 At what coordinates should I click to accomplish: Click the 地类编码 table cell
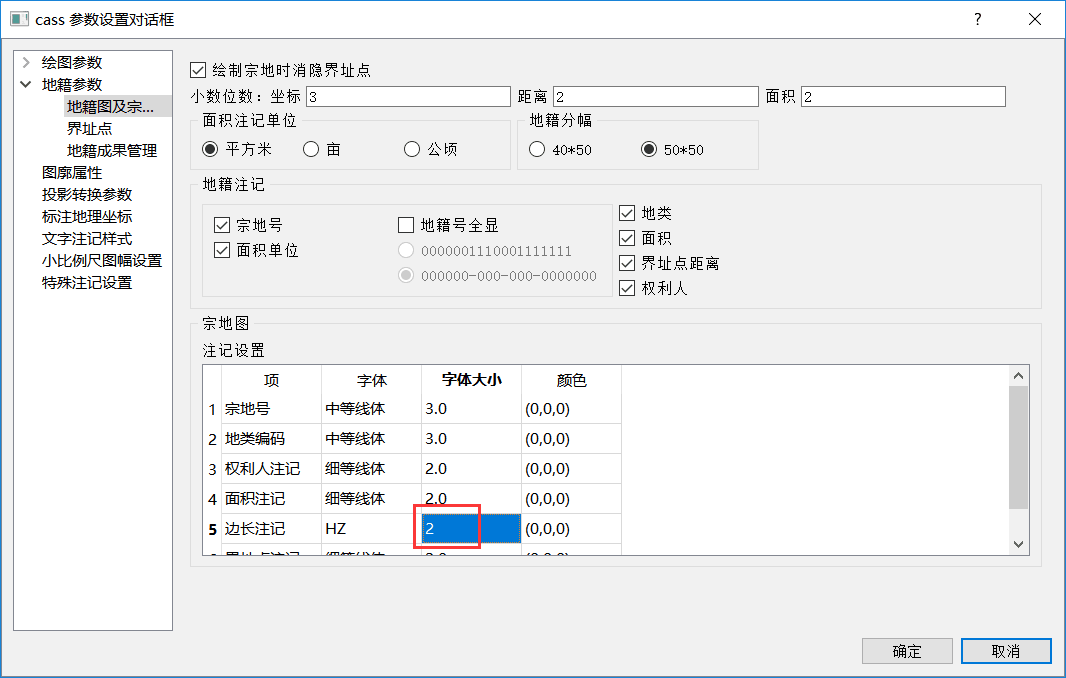click(x=271, y=439)
